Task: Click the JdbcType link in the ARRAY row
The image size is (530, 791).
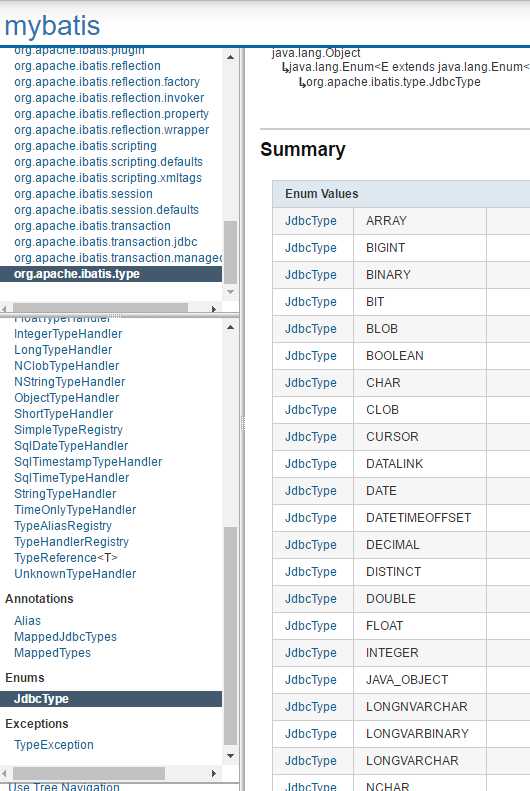Action: point(311,221)
